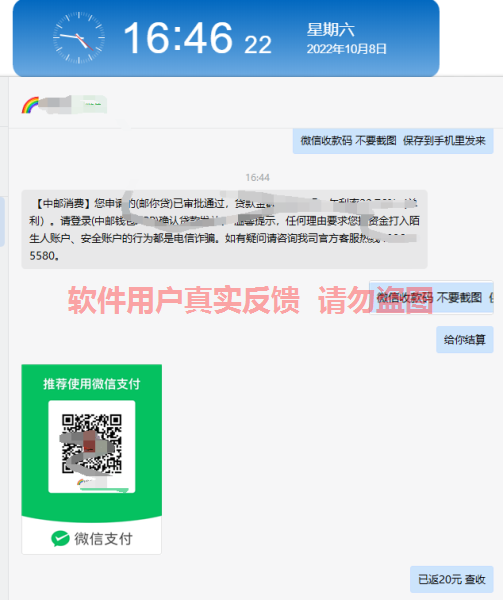Viewport: 503px width, 600px height.
Task: Select the 保存到手机里发来 message bubble
Action: (393, 141)
